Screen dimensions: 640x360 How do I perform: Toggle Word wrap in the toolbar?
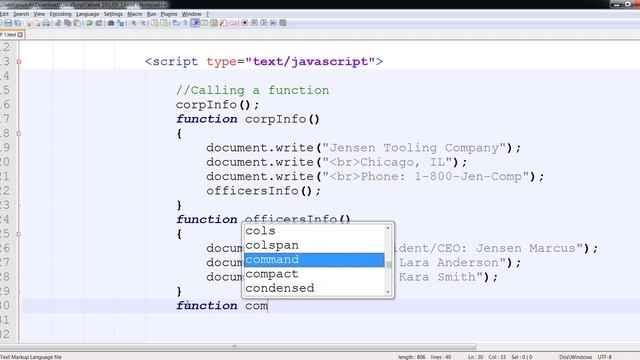coord(176,23)
